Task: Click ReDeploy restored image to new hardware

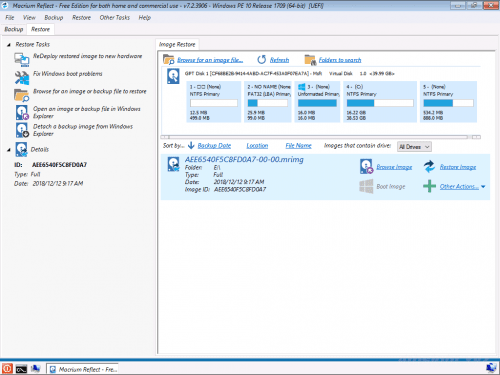Action: 87,56
